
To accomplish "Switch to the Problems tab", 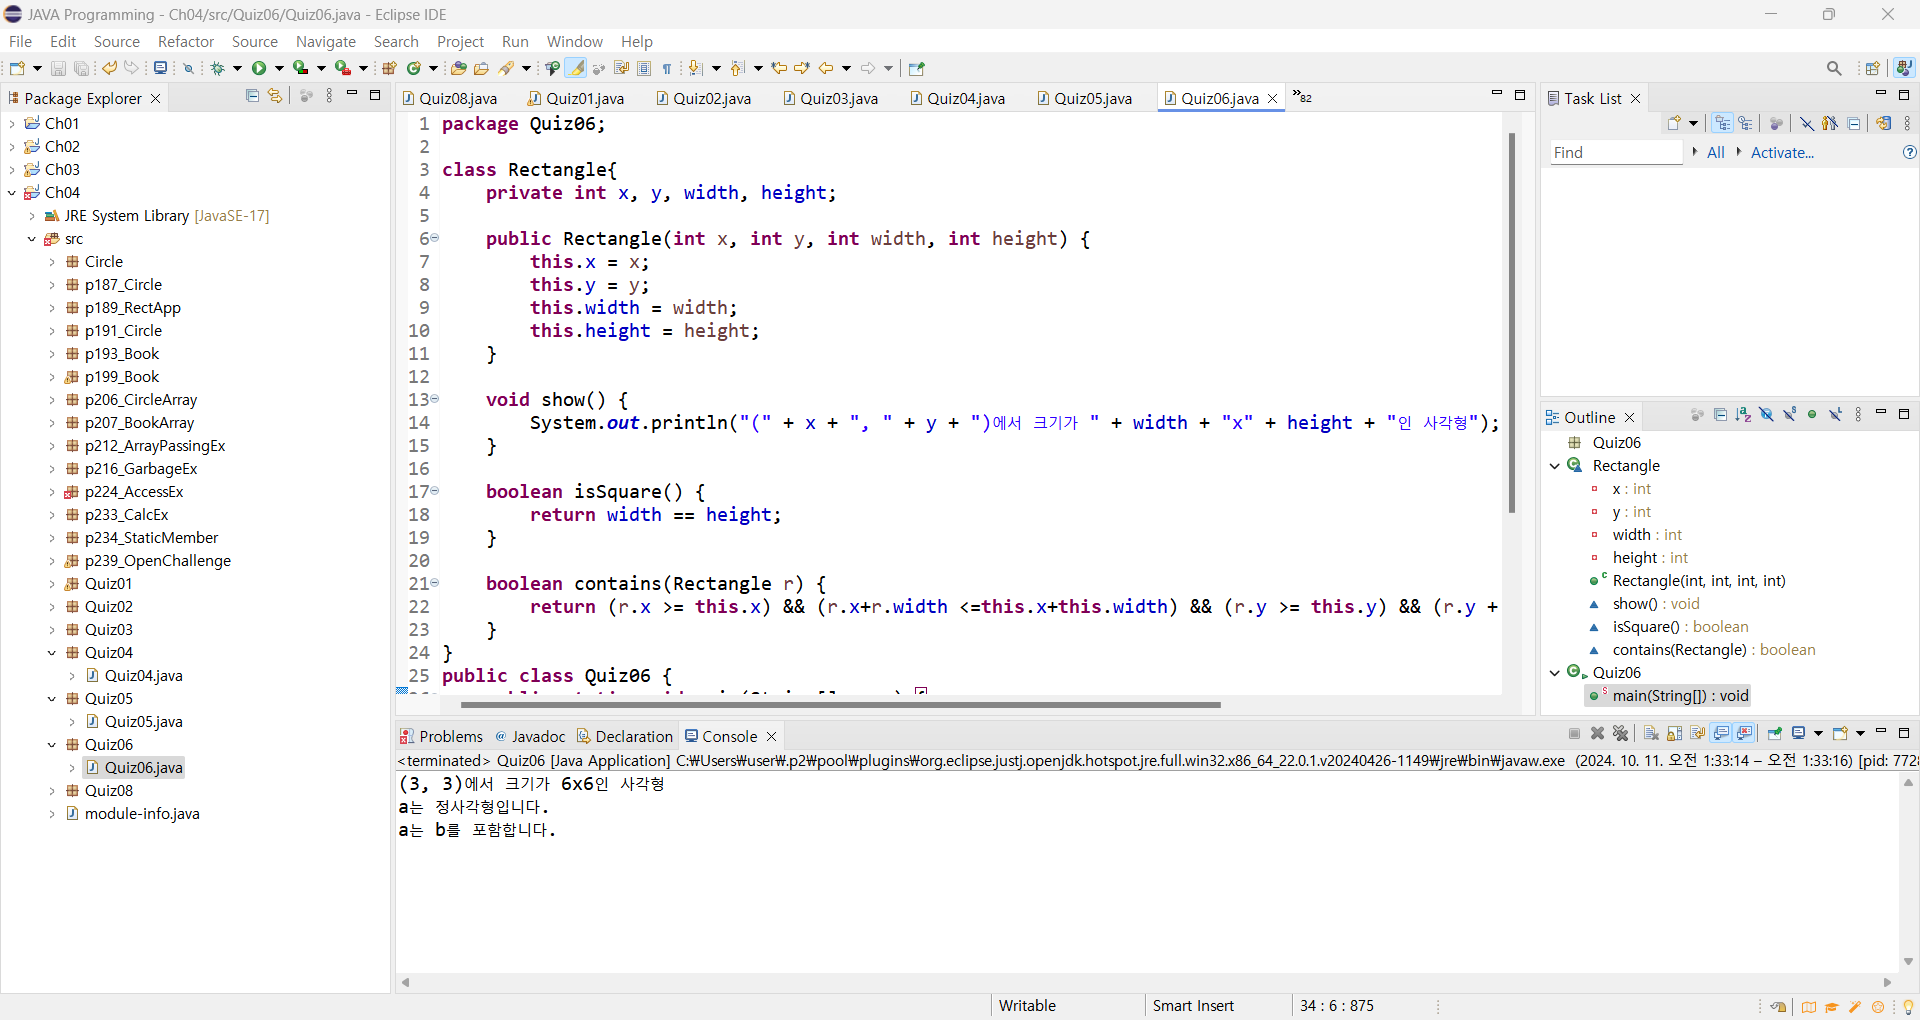I will coord(441,736).
